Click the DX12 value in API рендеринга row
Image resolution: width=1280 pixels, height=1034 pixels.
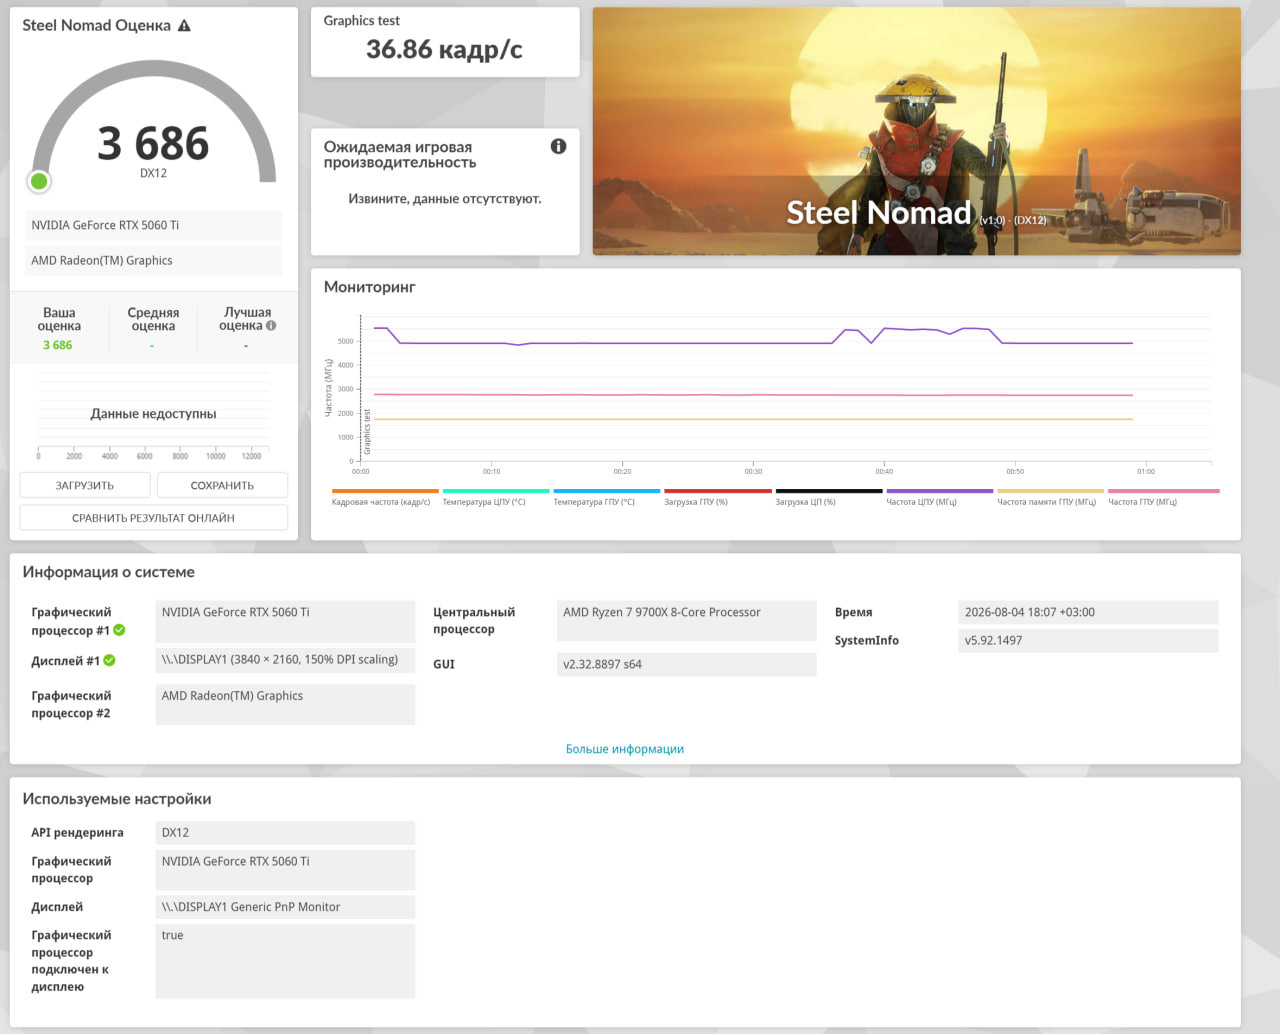point(285,832)
